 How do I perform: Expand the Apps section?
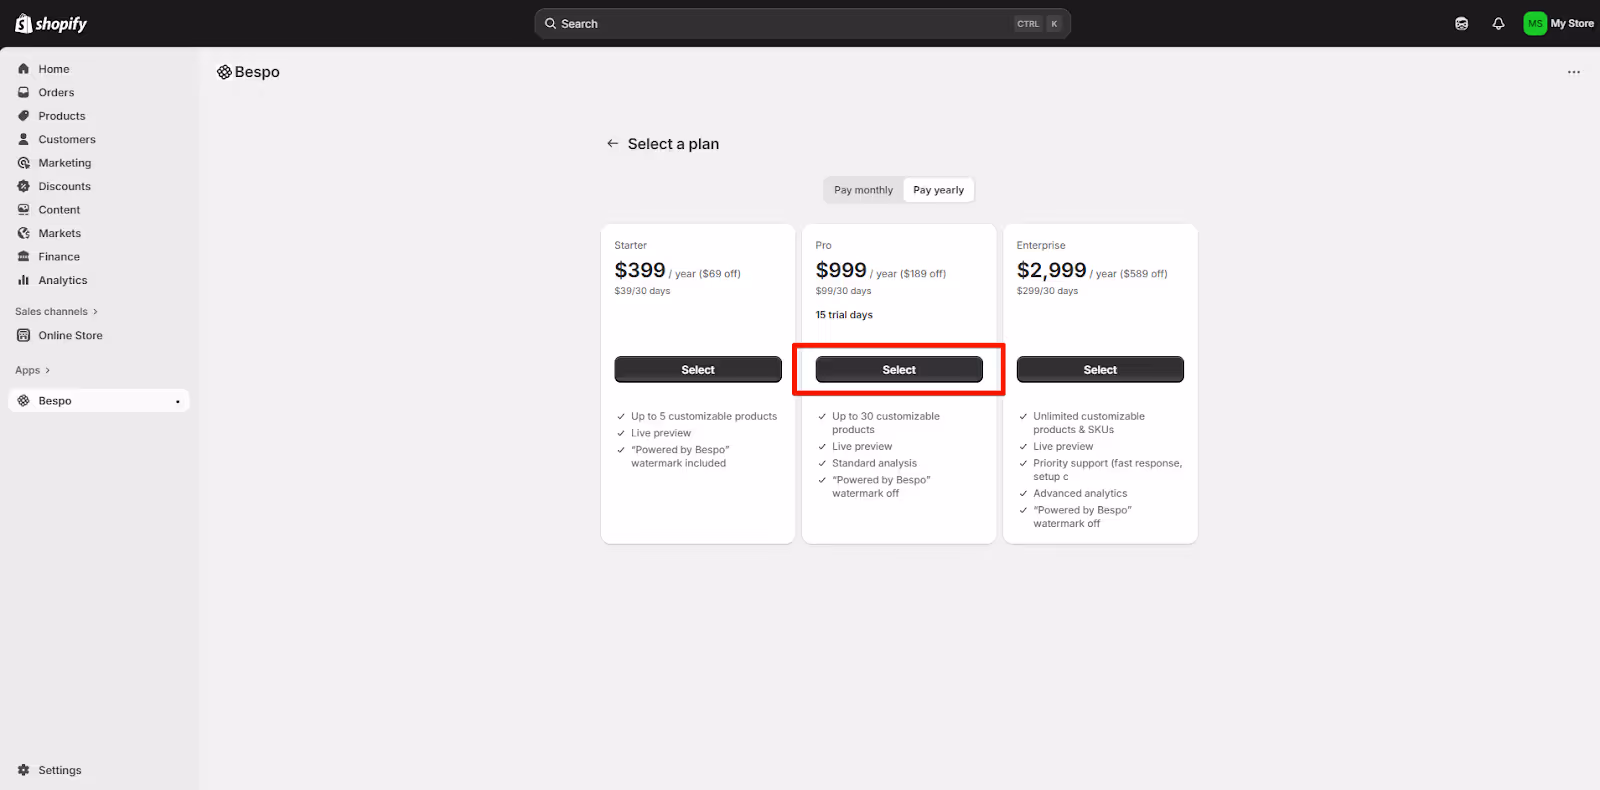coord(33,370)
